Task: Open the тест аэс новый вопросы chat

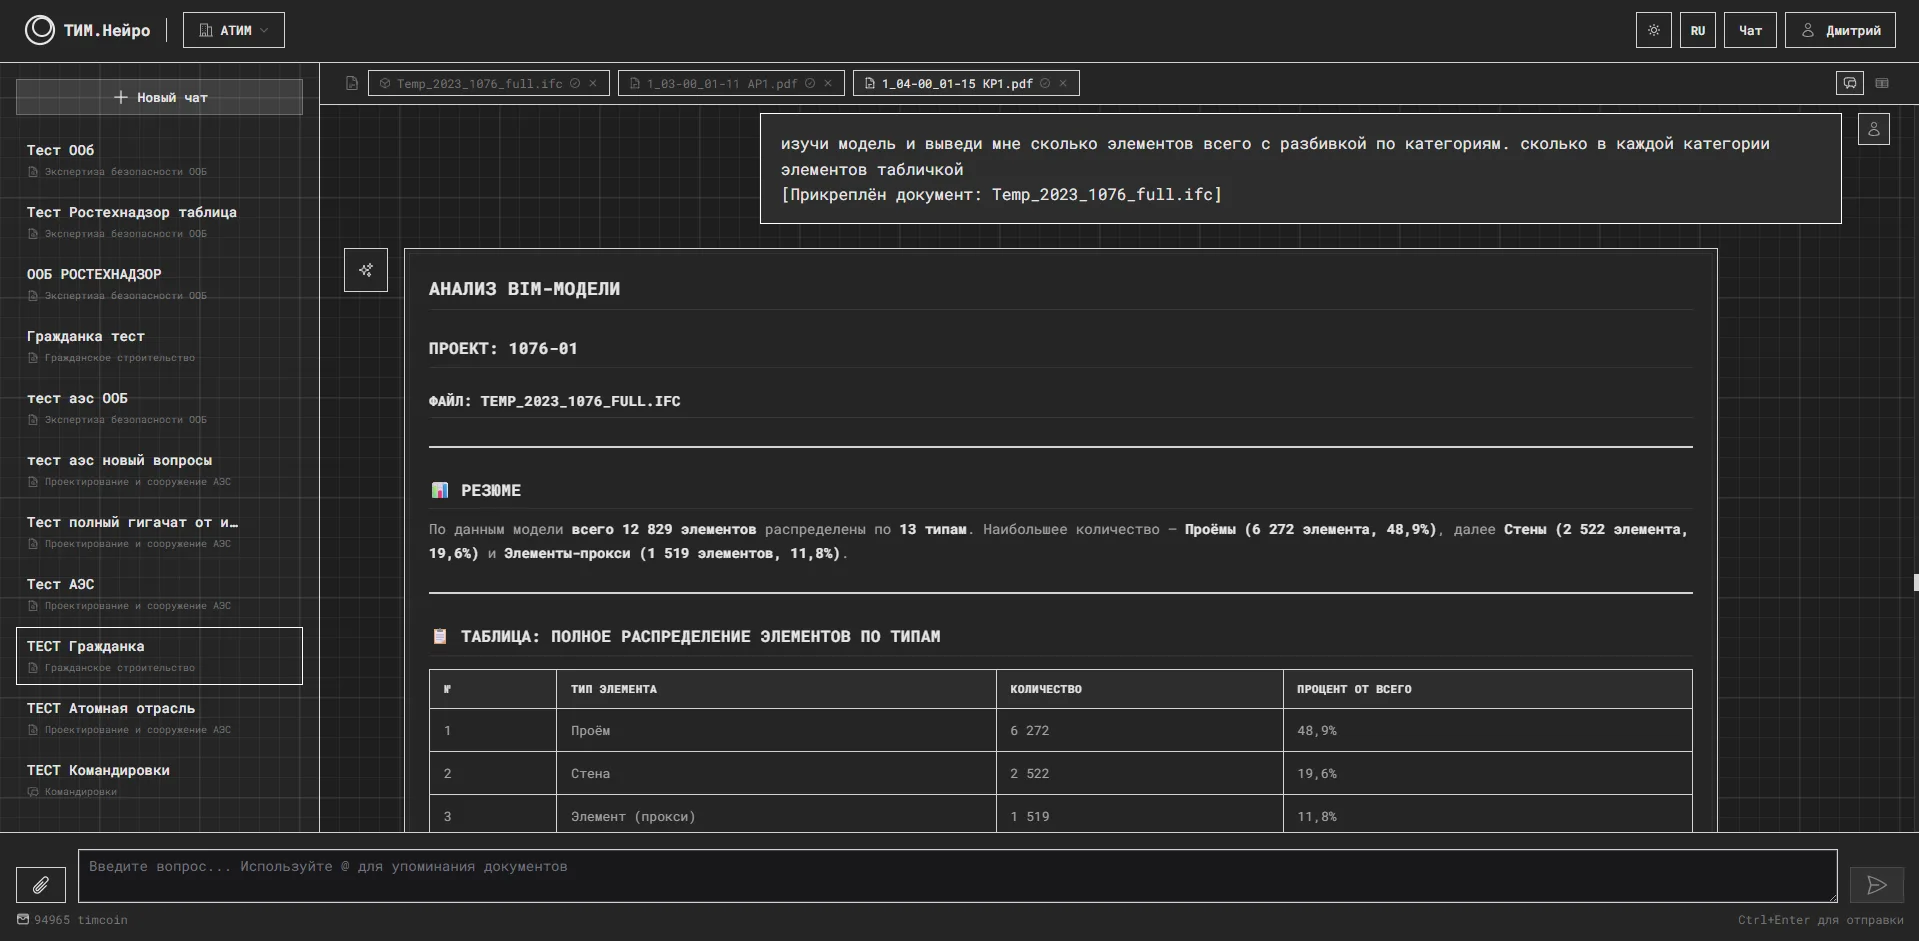Action: pyautogui.click(x=159, y=470)
